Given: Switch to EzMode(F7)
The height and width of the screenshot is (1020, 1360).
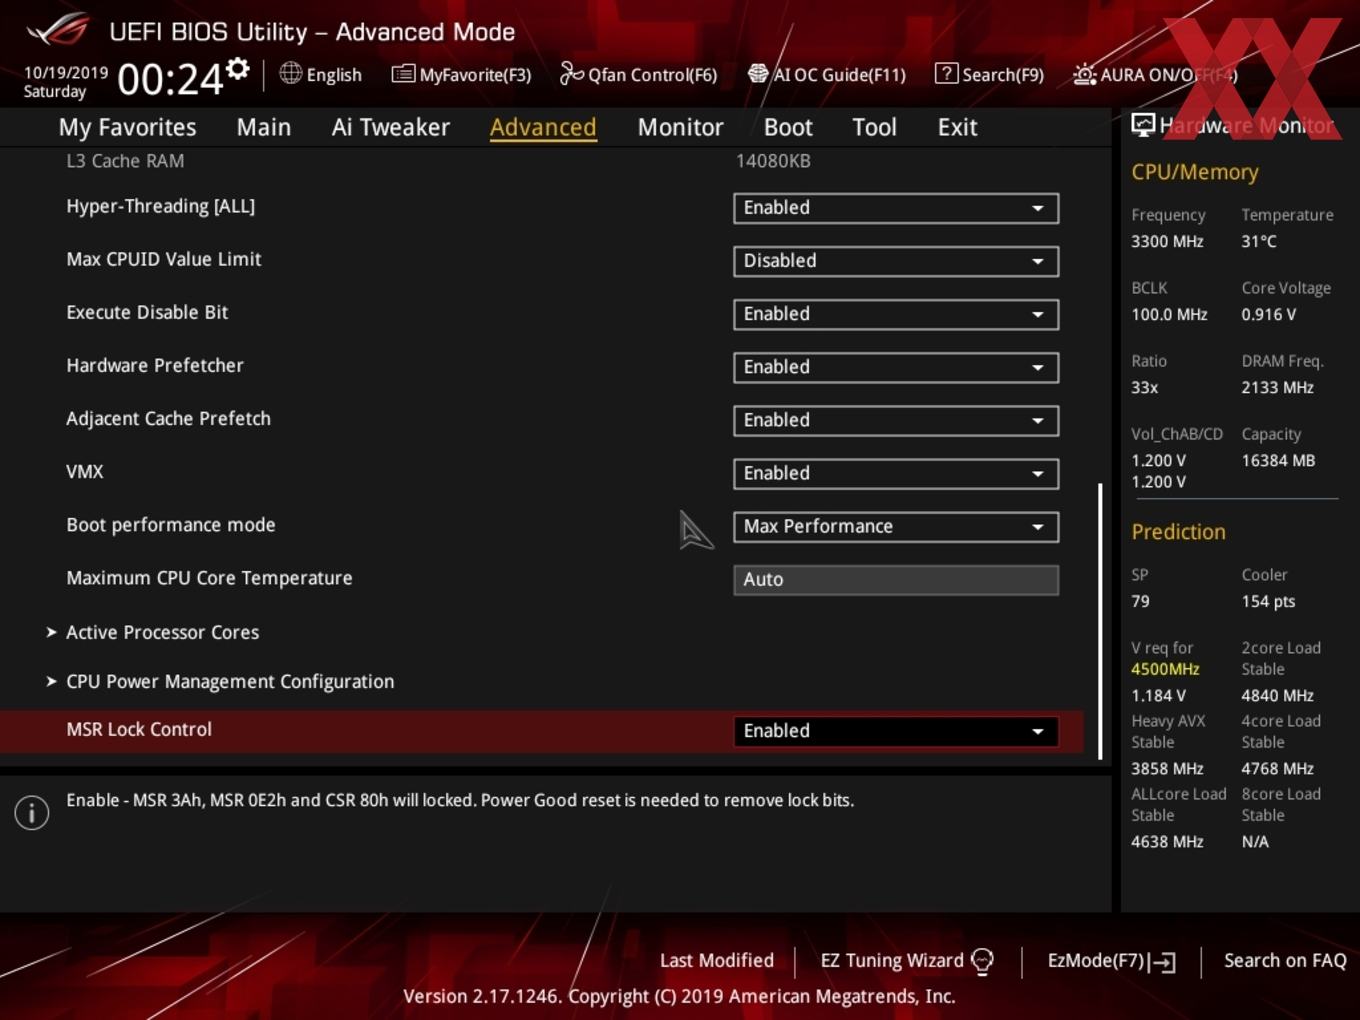Looking at the screenshot, I should click(x=1096, y=960).
